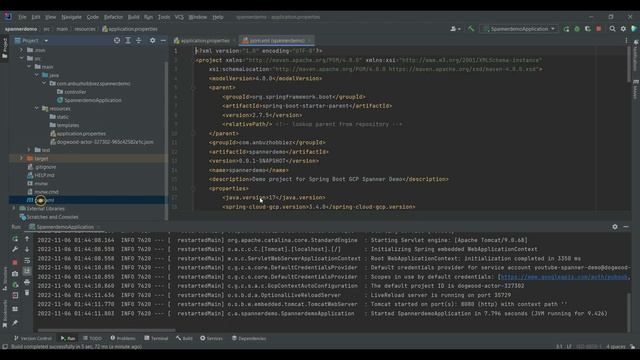Click the locate-file target icon in Project panel

pyautogui.click(x=117, y=40)
